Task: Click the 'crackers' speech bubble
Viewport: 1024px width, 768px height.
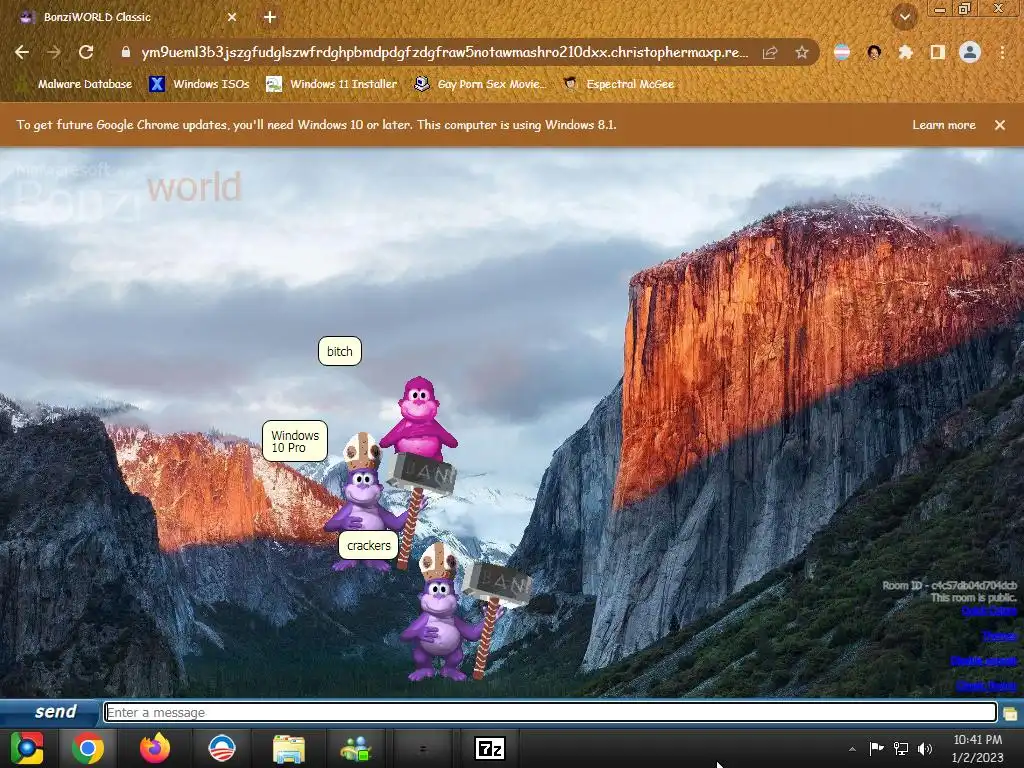Action: [x=369, y=545]
